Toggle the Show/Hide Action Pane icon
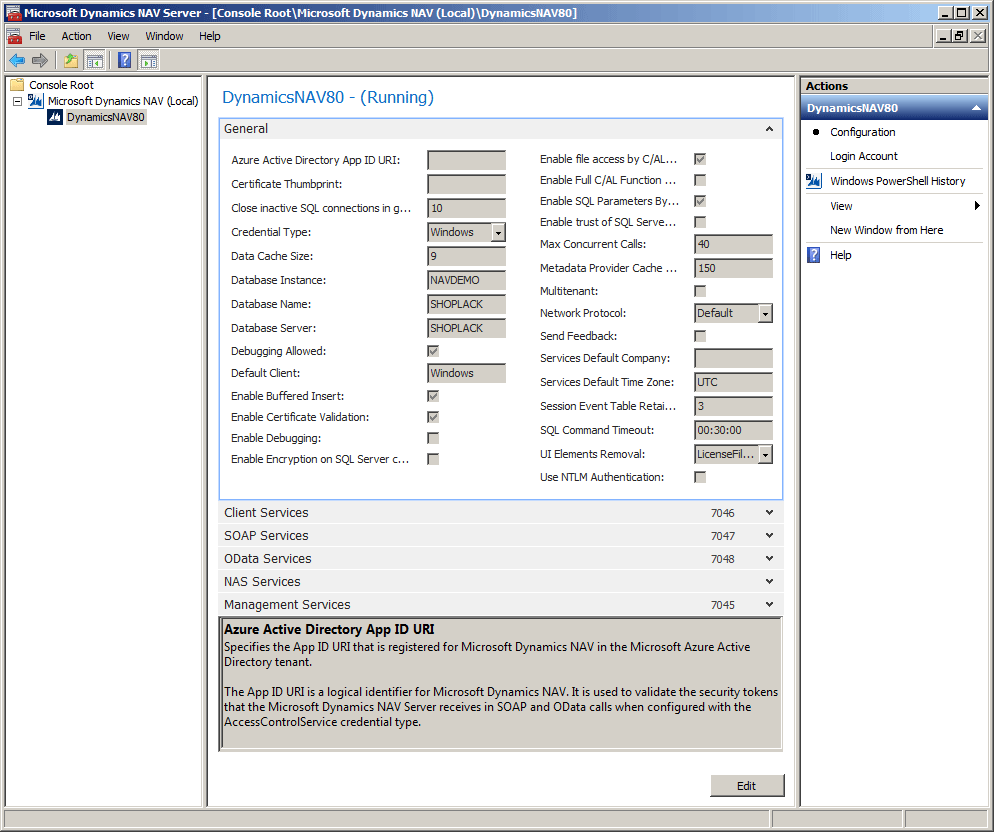The width and height of the screenshot is (994, 832). click(149, 60)
